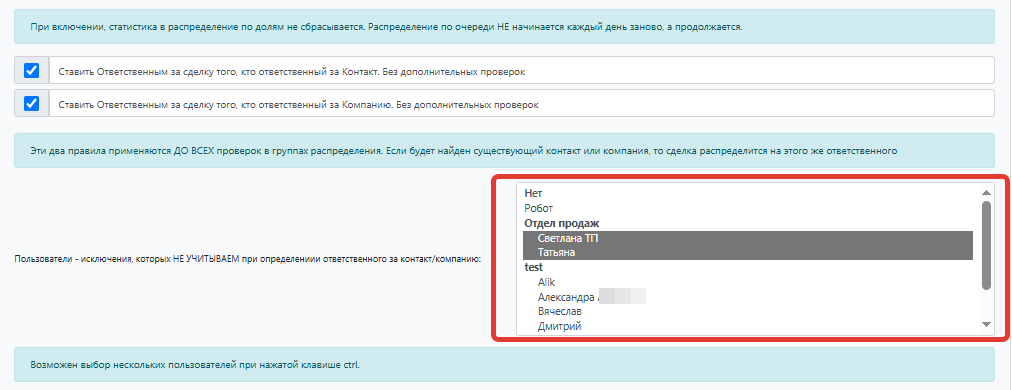The width and height of the screenshot is (1012, 390).
Task: Click the 'Отдел продаж' group header
Action: tap(748, 223)
